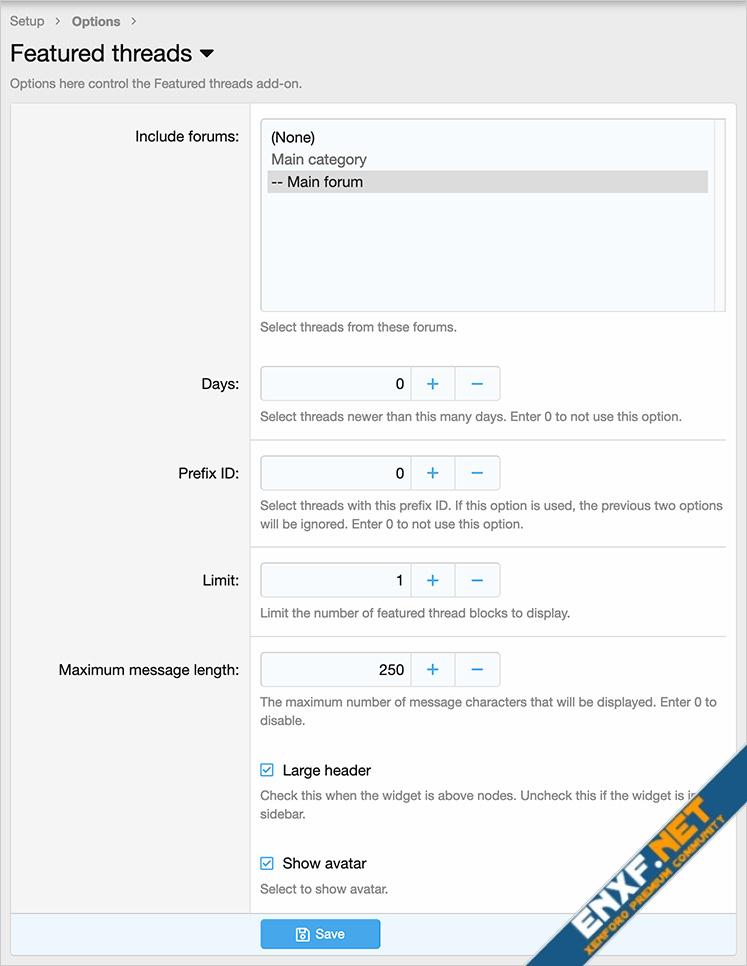Click plus icon for Prefix ID
This screenshot has height=966, width=747.
[x=433, y=473]
